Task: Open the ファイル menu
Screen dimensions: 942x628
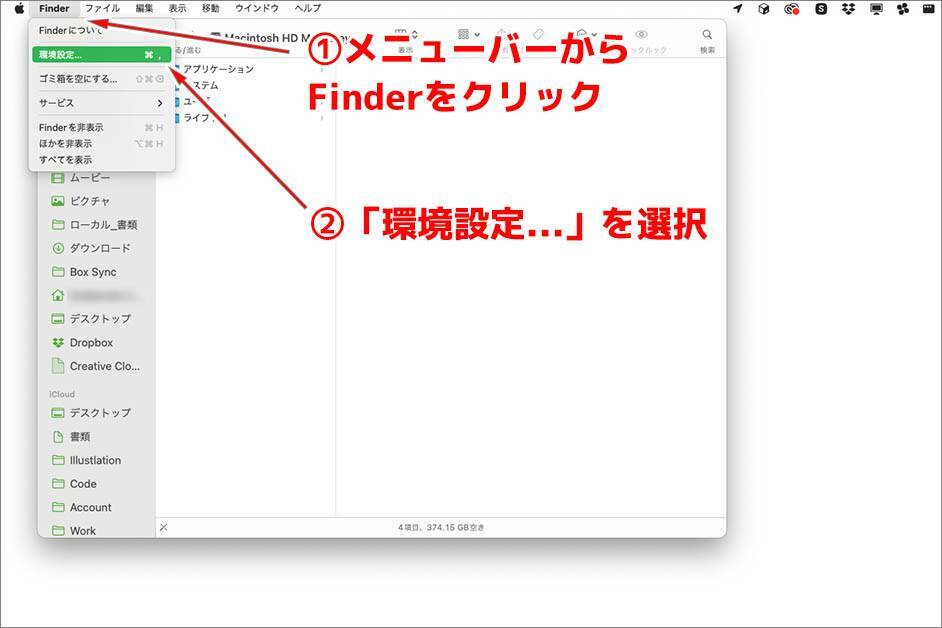Action: [x=102, y=8]
